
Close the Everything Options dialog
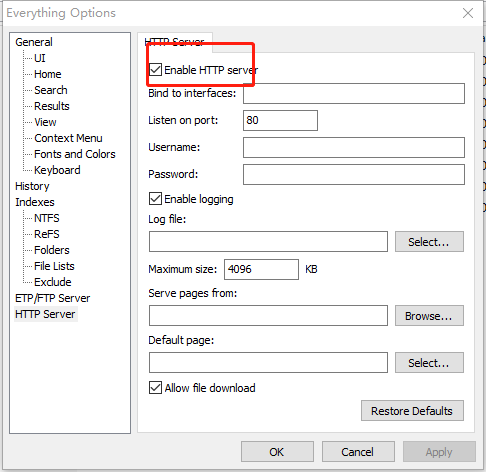coord(468,13)
